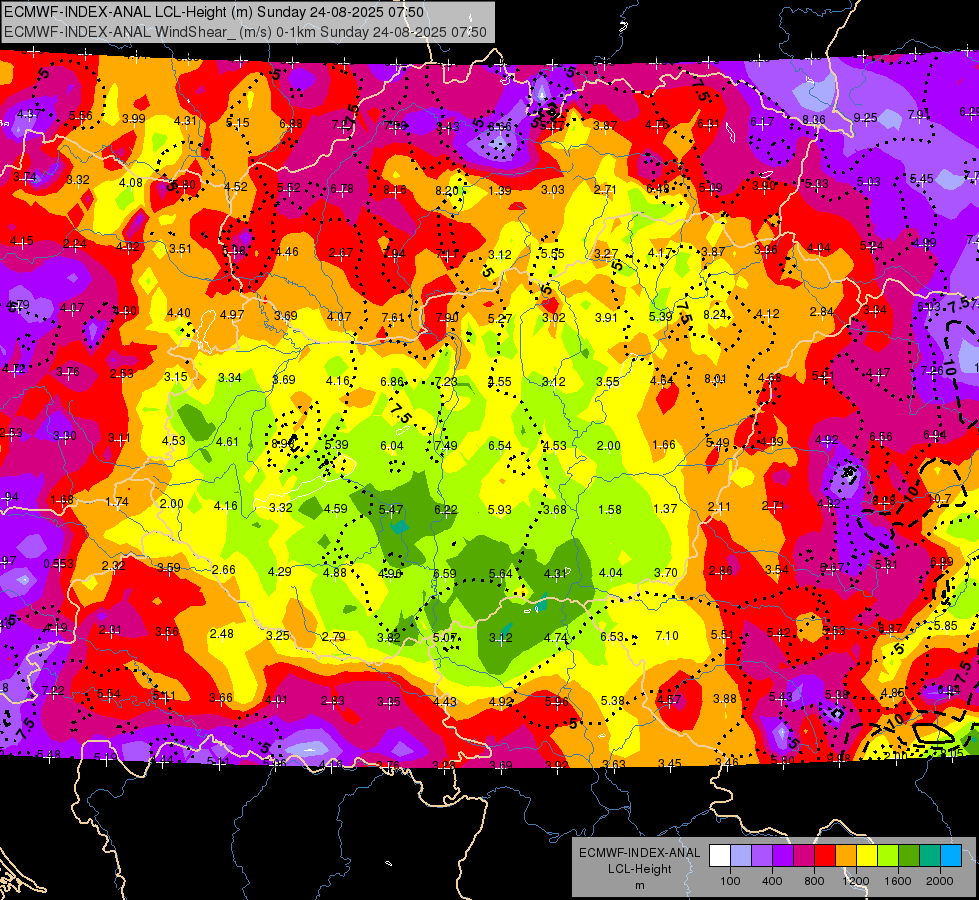Screen dimensions: 979x900
Task: Click the wind shear value 3.34
Action: (x=230, y=377)
